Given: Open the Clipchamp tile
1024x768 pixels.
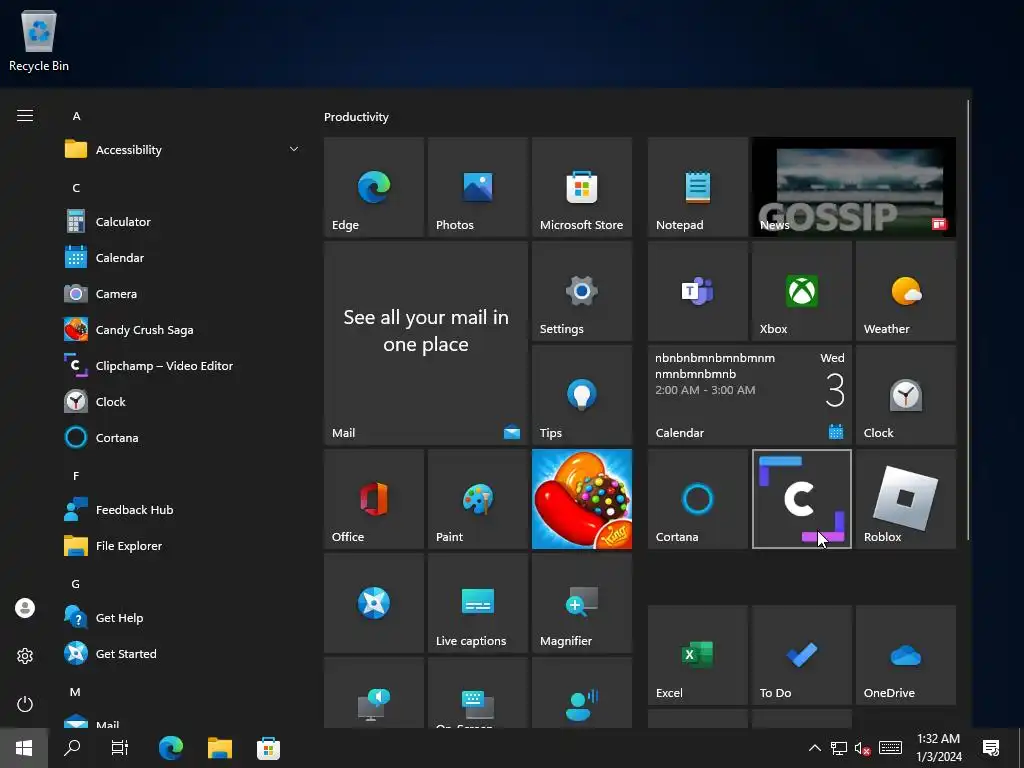Looking at the screenshot, I should pyautogui.click(x=801, y=499).
